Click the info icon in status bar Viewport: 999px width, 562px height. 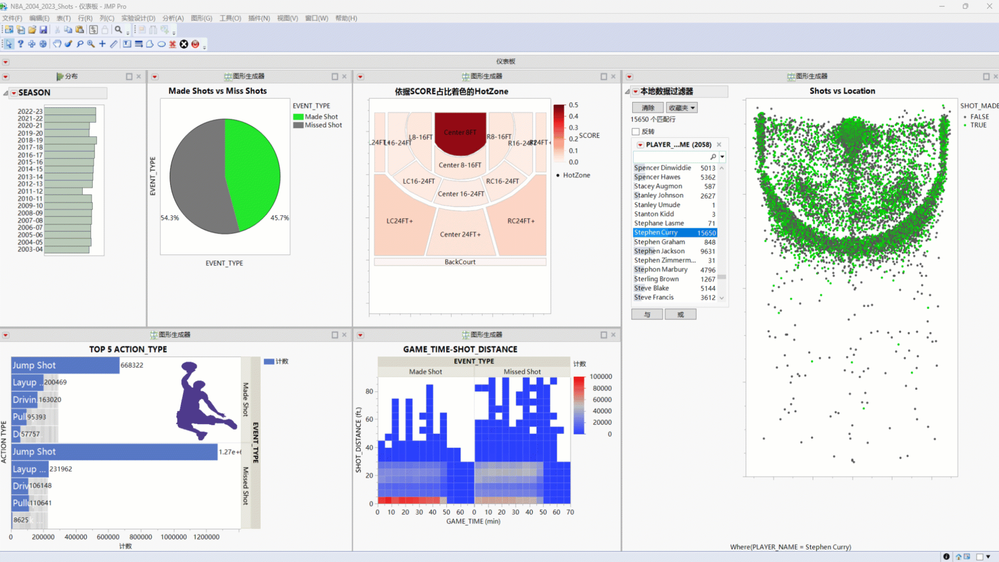point(946,556)
